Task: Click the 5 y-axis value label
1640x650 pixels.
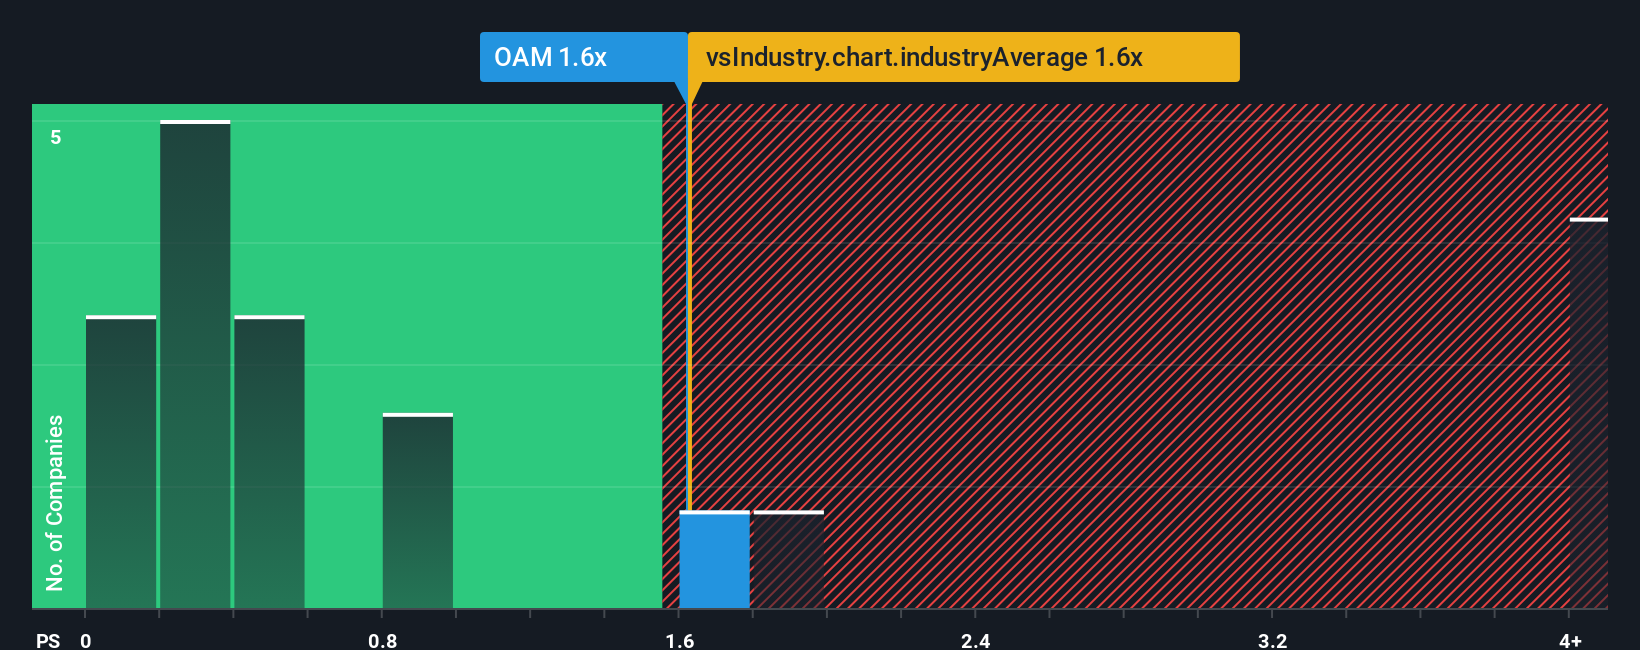Action: pos(56,137)
